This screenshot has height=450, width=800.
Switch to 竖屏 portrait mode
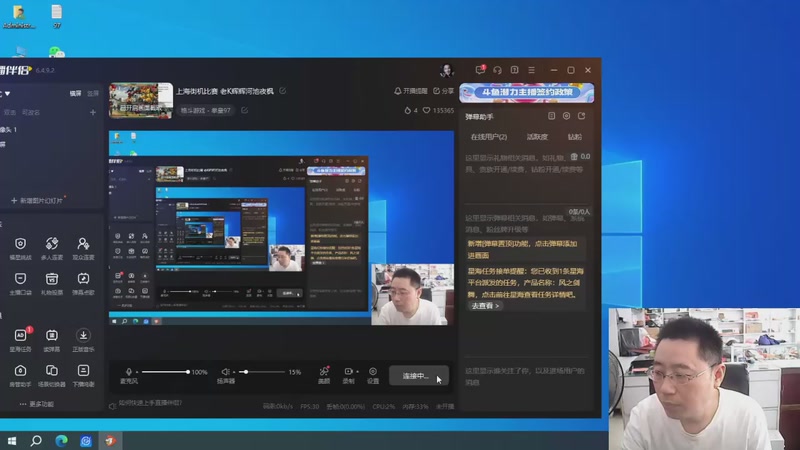click(93, 93)
